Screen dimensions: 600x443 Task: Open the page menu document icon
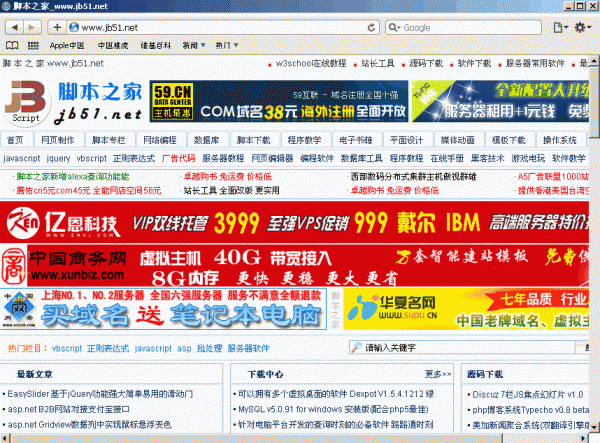(560, 28)
